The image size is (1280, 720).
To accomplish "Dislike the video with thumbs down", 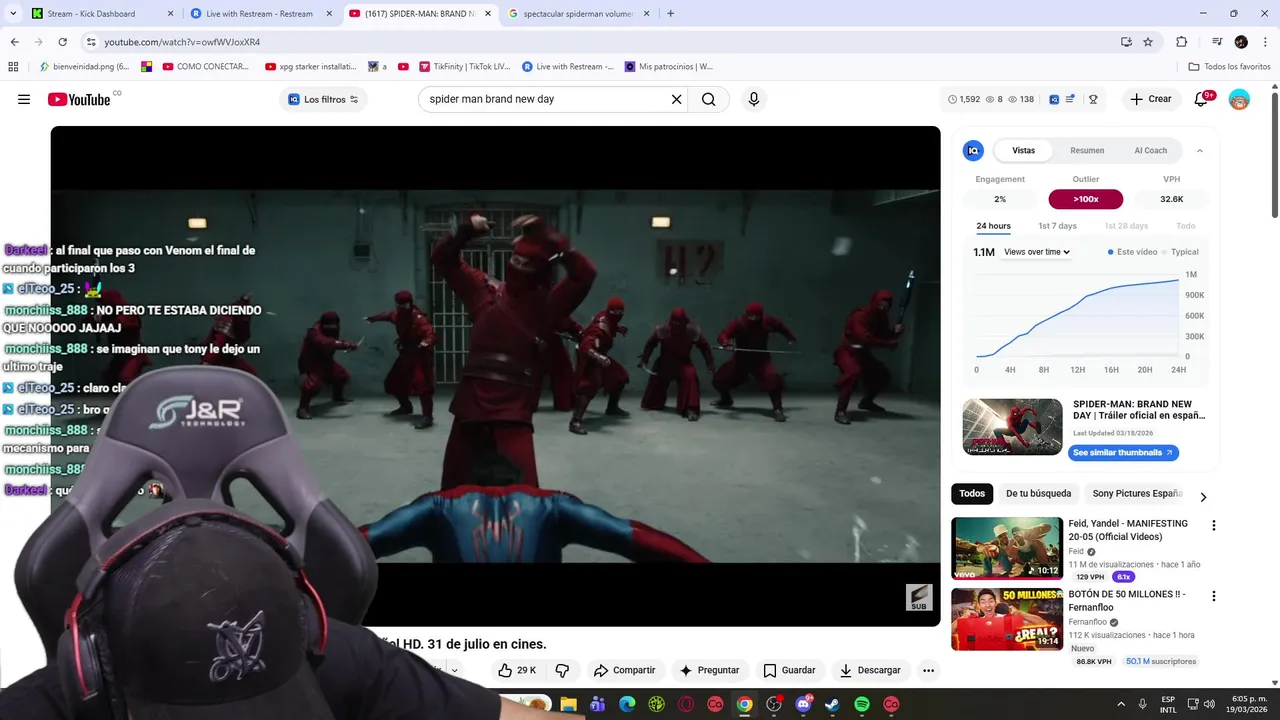I will (562, 670).
